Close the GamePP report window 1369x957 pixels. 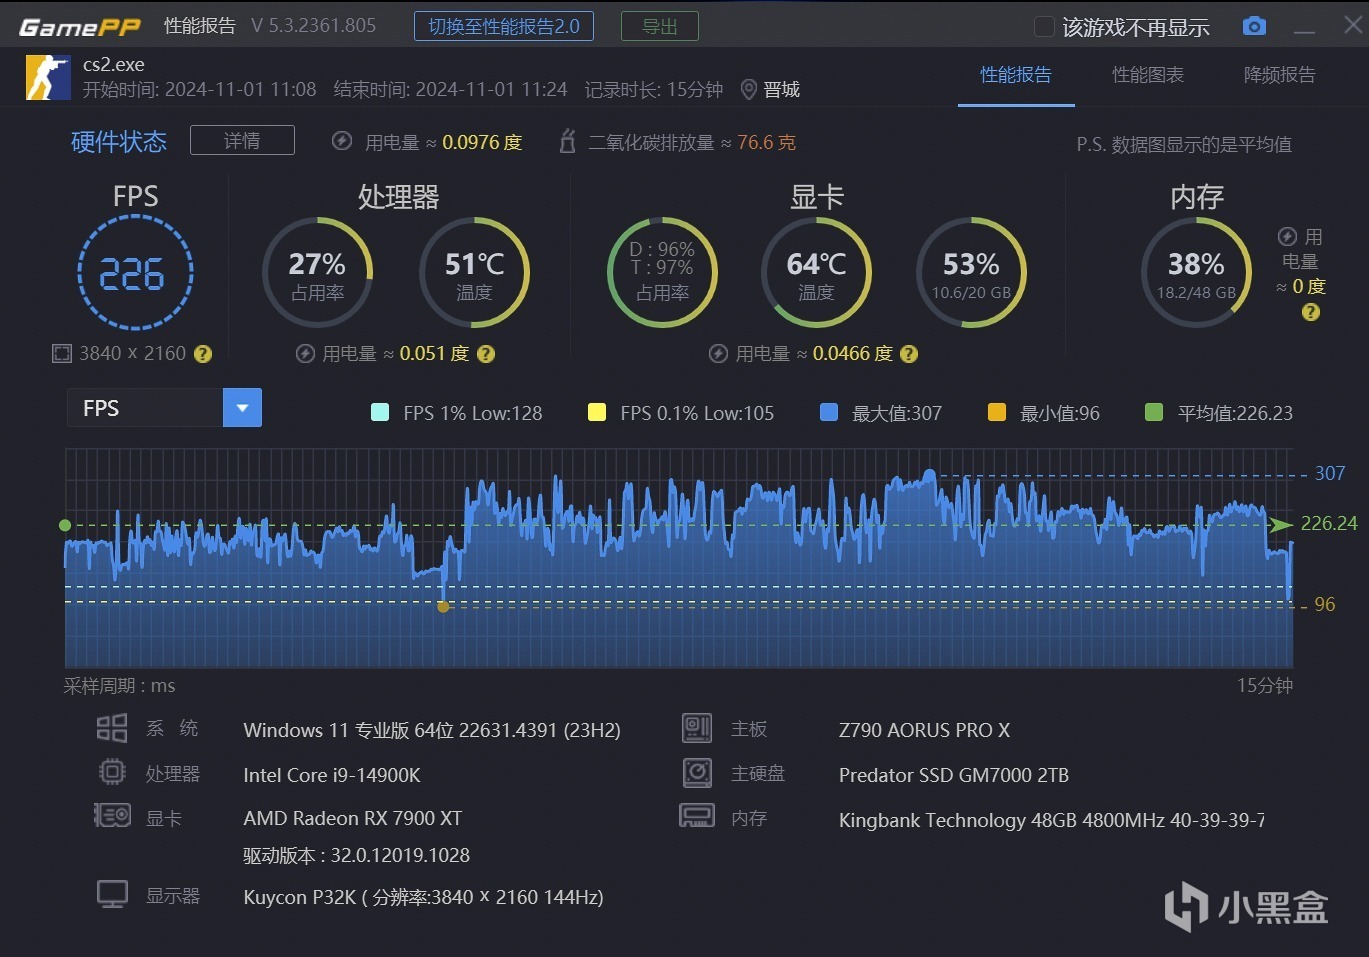point(1353,25)
